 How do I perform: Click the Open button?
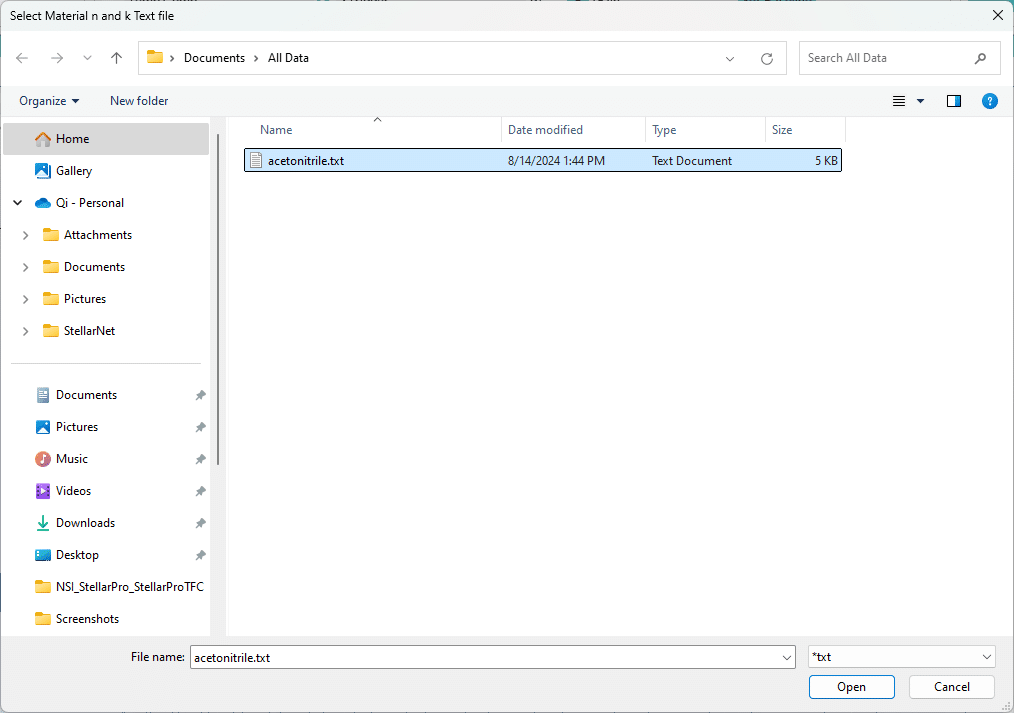pos(851,687)
